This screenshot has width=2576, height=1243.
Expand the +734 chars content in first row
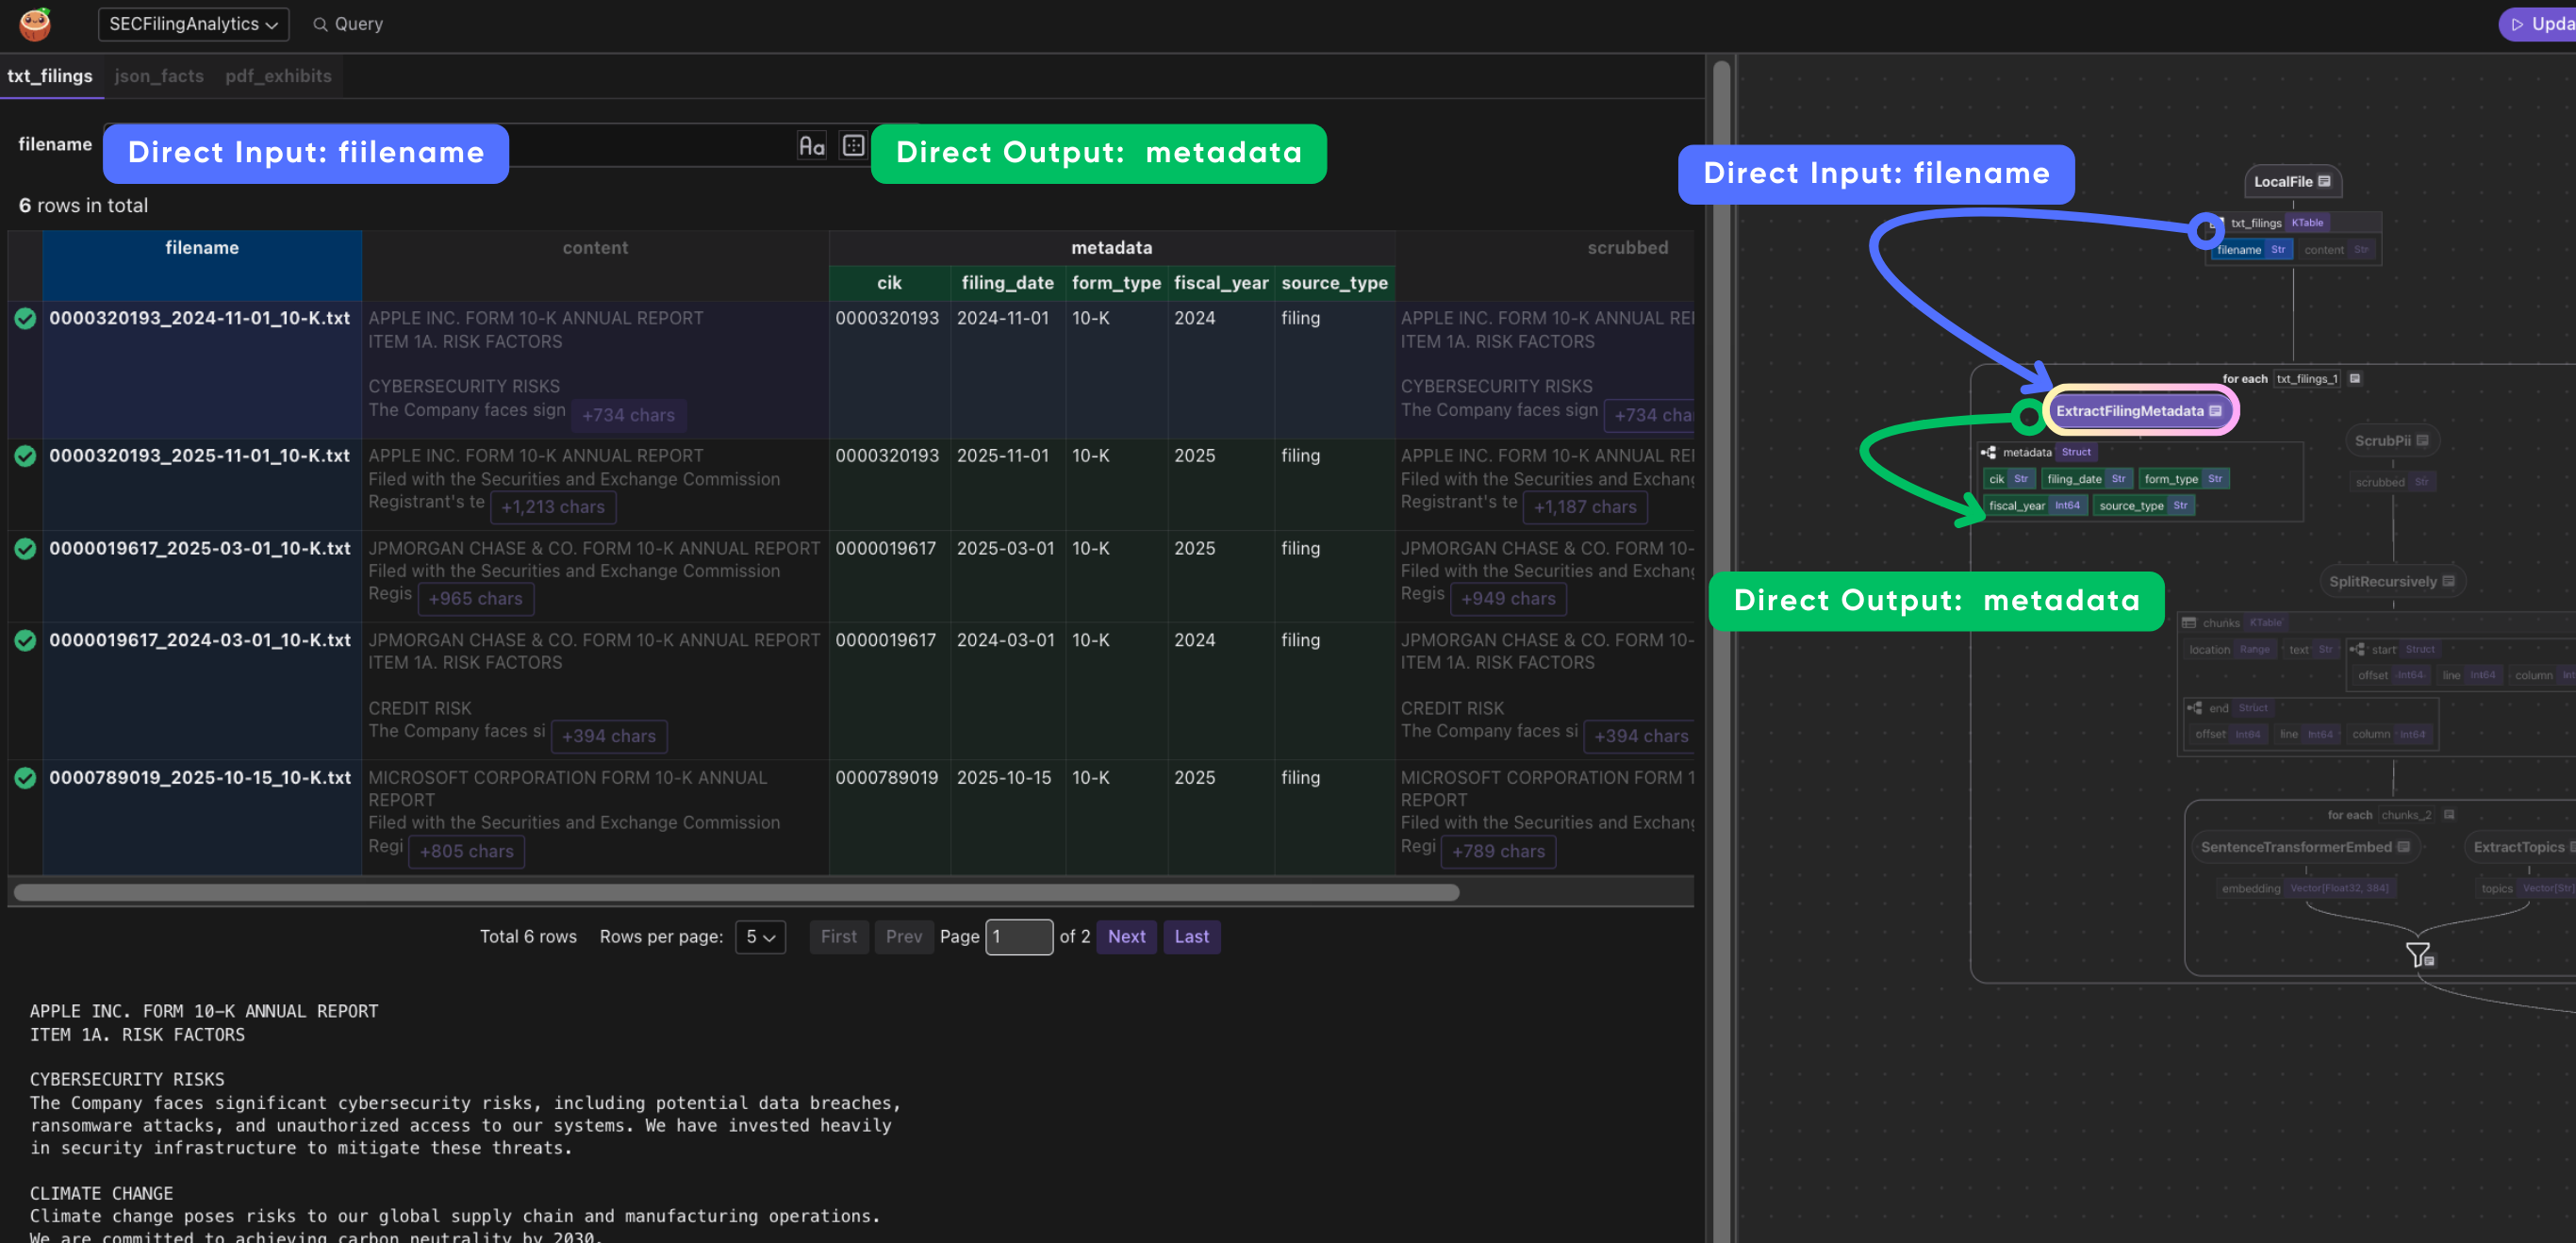(628, 415)
